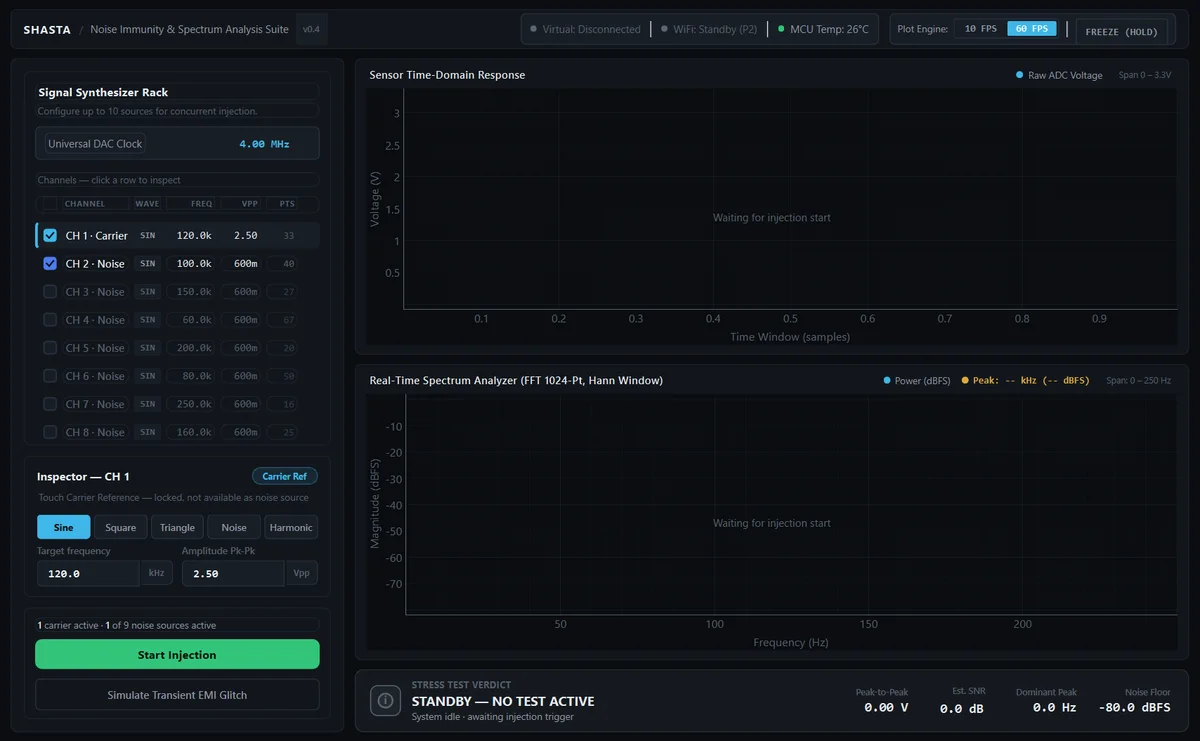Switch Plot Engine to 10 FPS
The width and height of the screenshot is (1200, 741).
[980, 29]
